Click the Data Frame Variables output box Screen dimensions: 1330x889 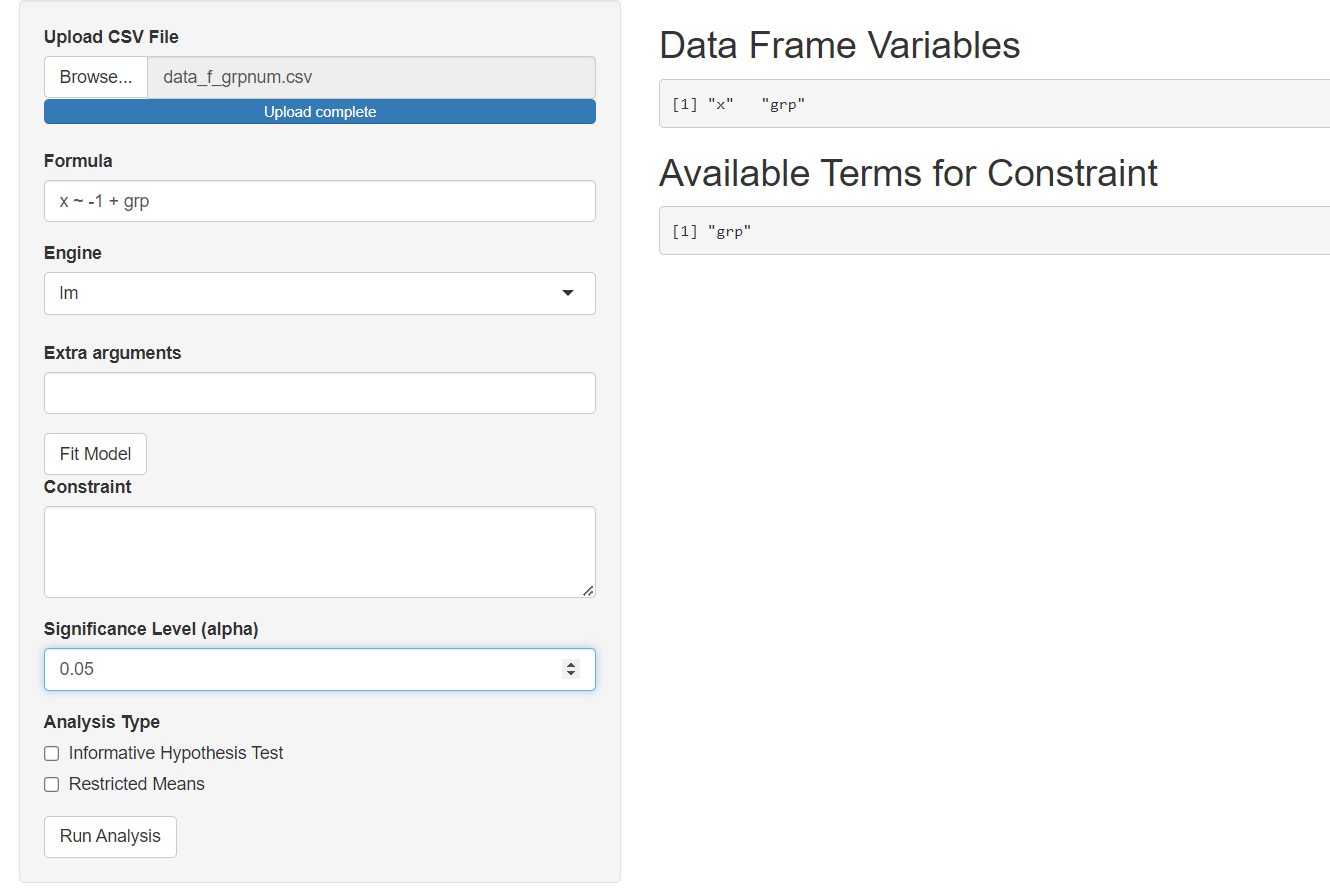coord(994,104)
